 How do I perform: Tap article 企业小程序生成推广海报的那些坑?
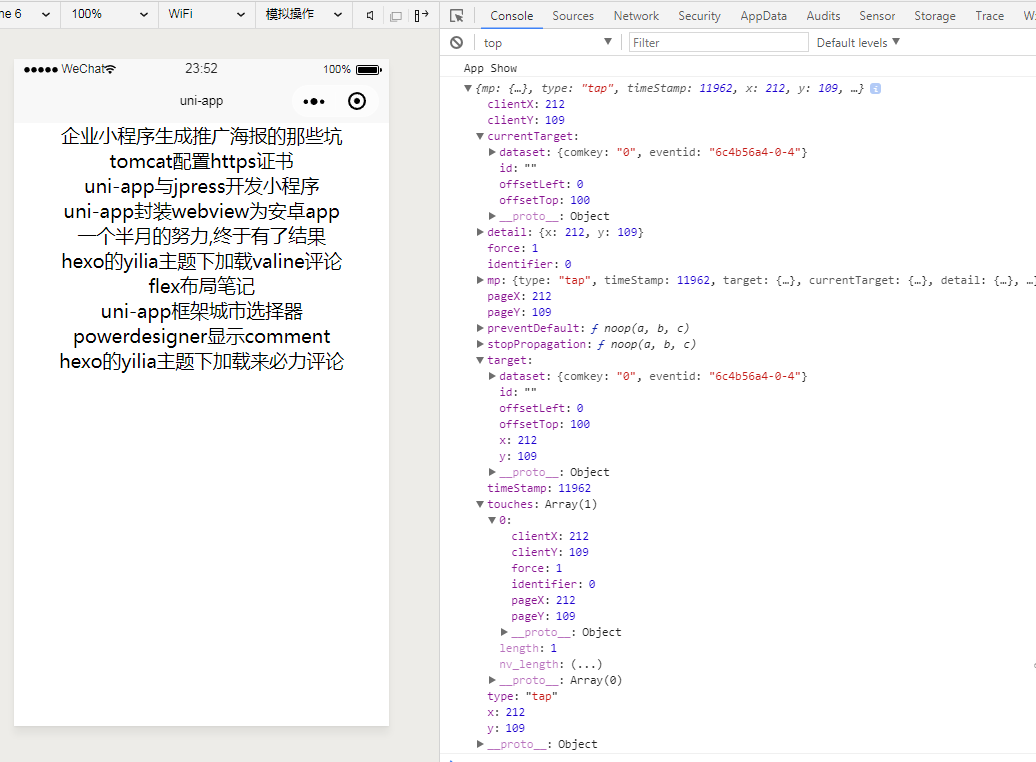pos(202,136)
